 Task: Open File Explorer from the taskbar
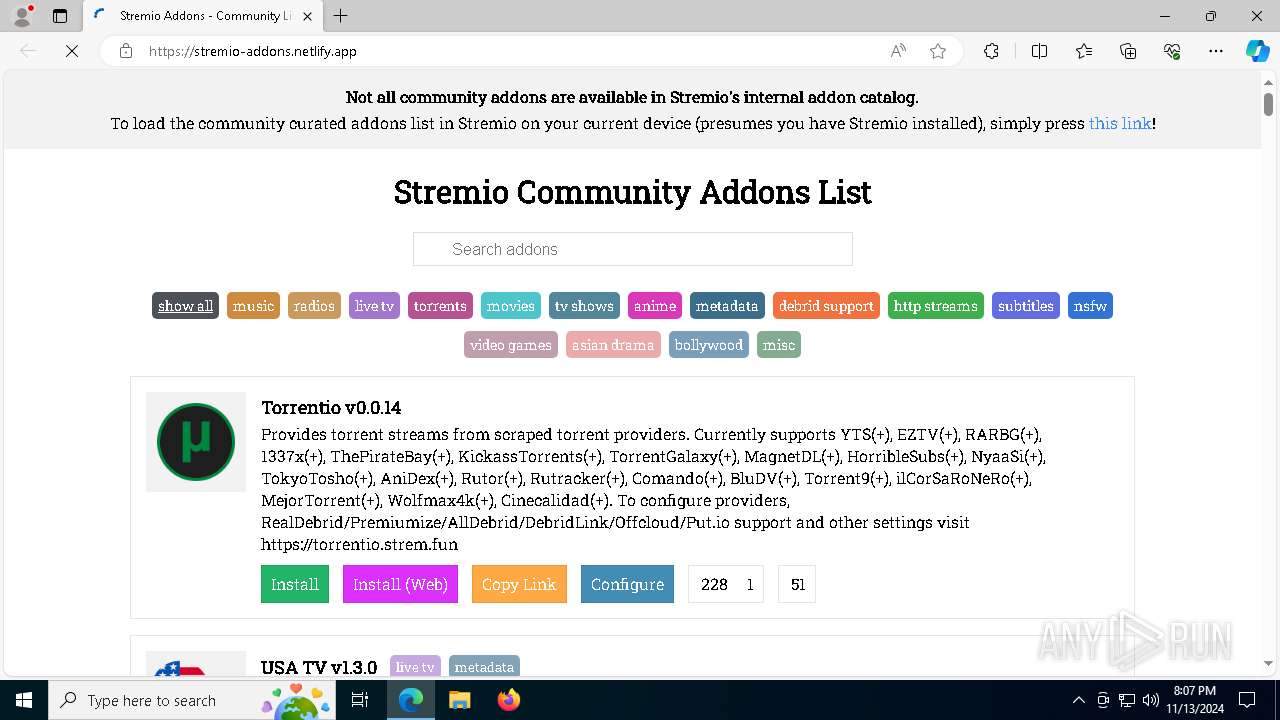[459, 700]
